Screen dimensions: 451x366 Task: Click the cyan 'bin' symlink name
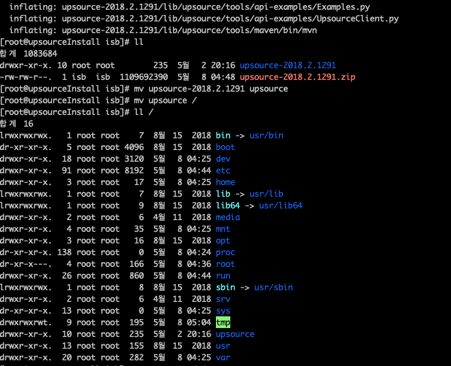(x=223, y=135)
